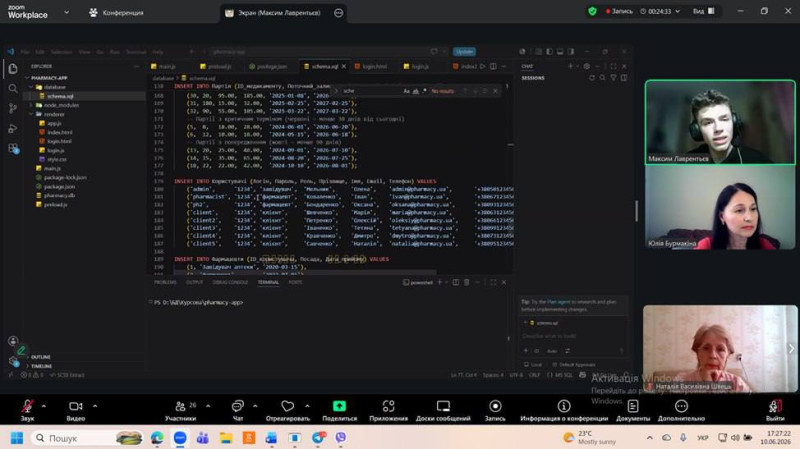Viewport: 800px width, 449px height.
Task: Open Zoom Apps
Action: tap(388, 410)
